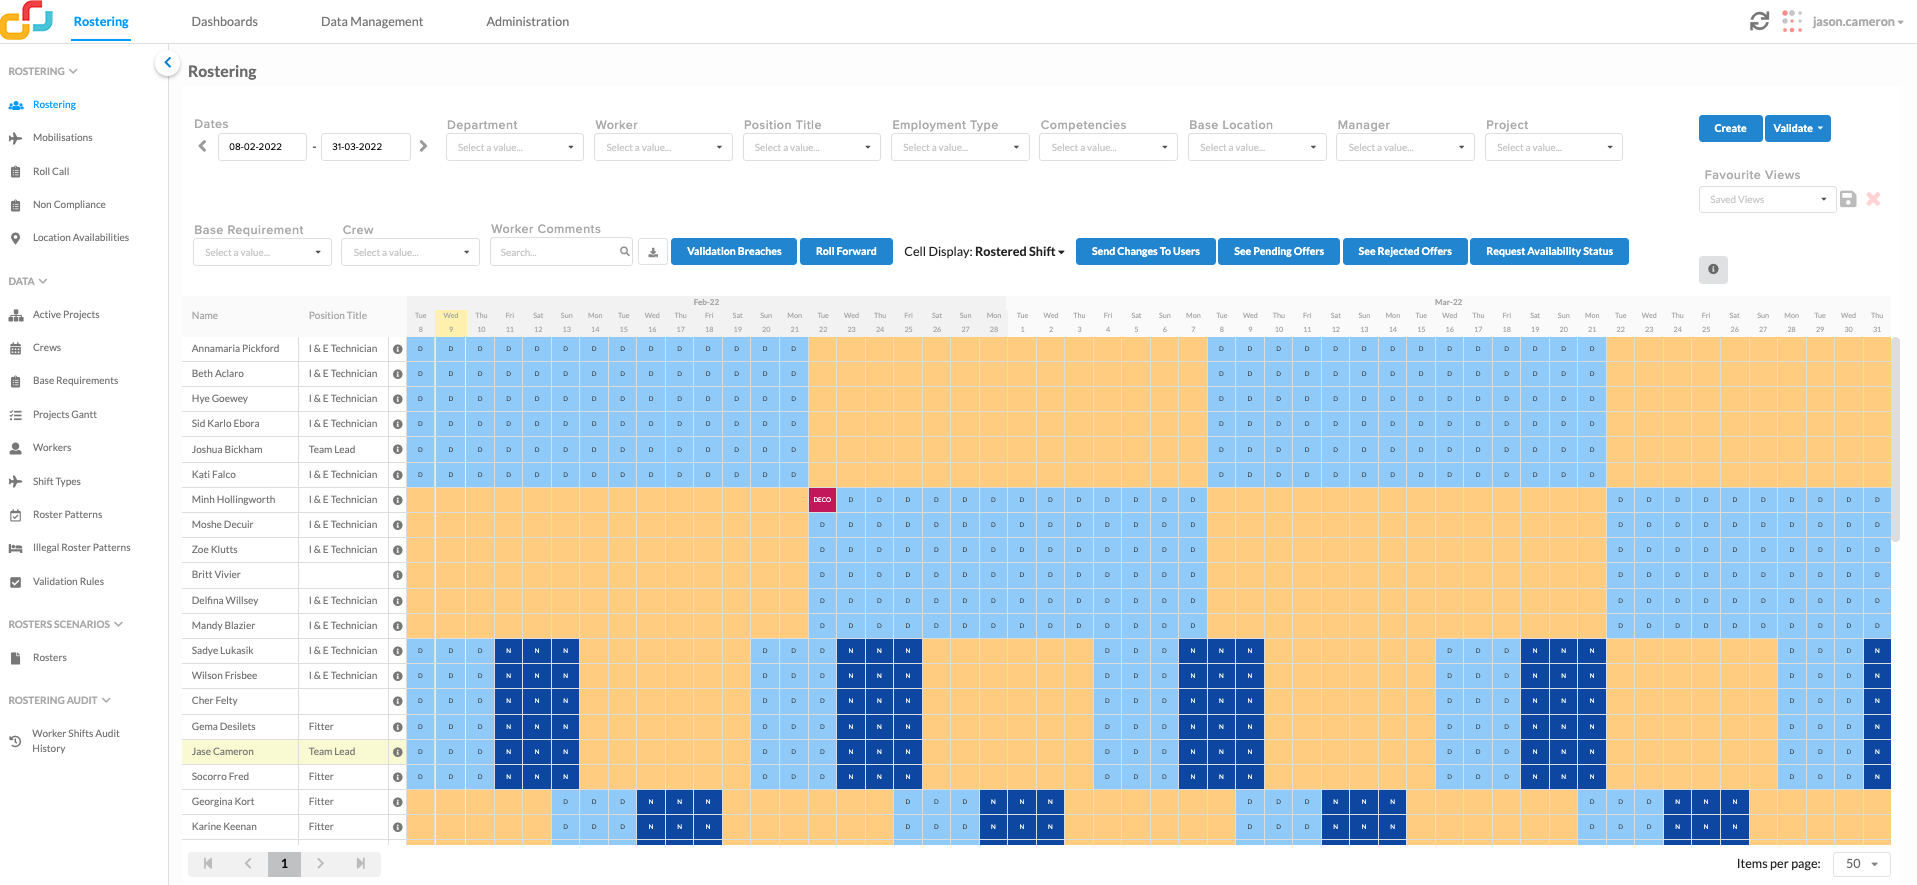Open Non Compliance in the sidebar

[x=69, y=205]
